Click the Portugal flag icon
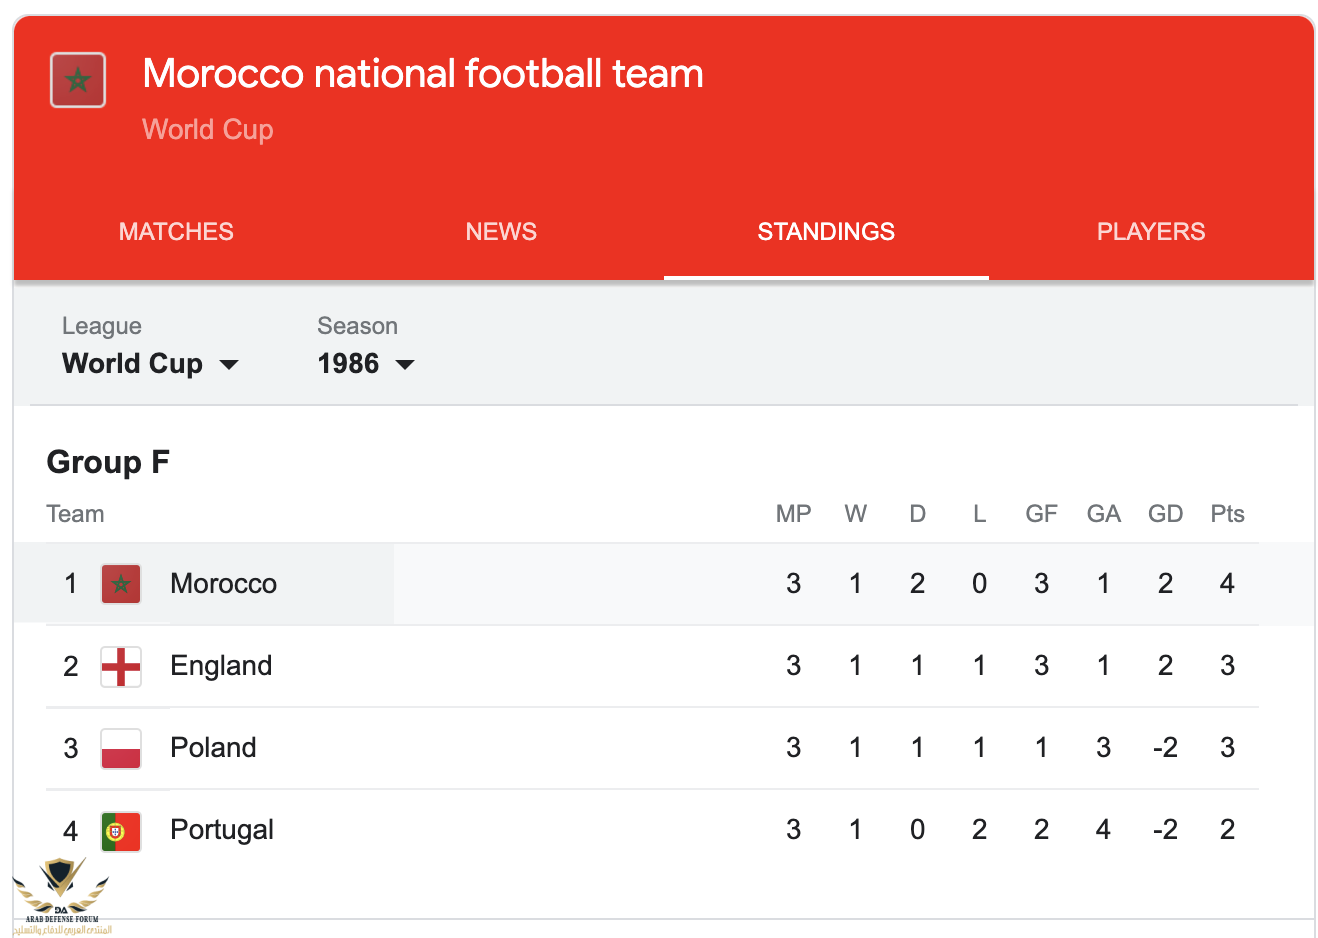The width and height of the screenshot is (1318, 938). click(x=121, y=830)
